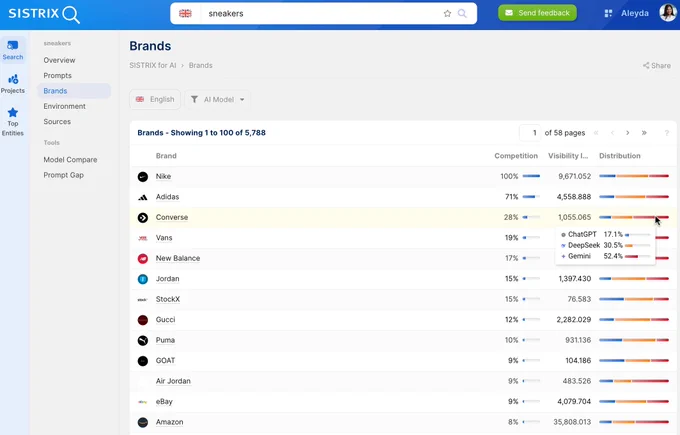This screenshot has height=435, width=680.
Task: Click the Nike swoosh logo icon
Action: point(143,177)
